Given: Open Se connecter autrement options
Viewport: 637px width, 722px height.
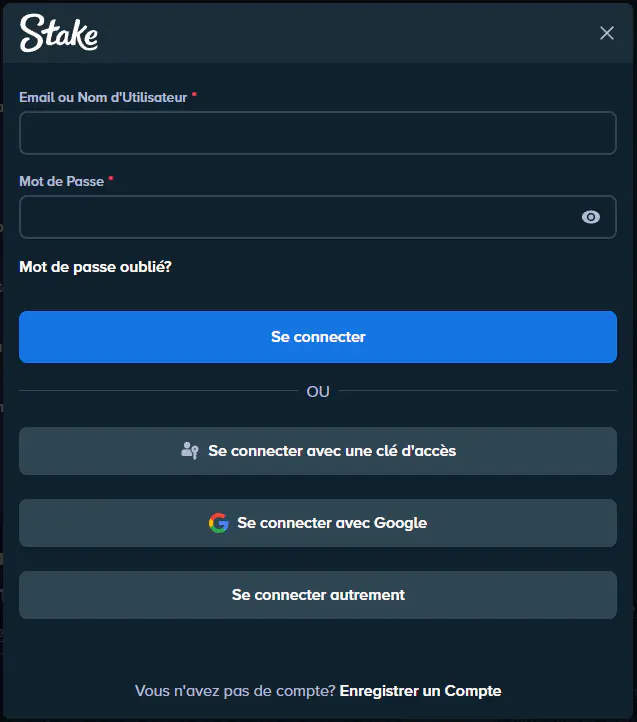Looking at the screenshot, I should pos(318,595).
